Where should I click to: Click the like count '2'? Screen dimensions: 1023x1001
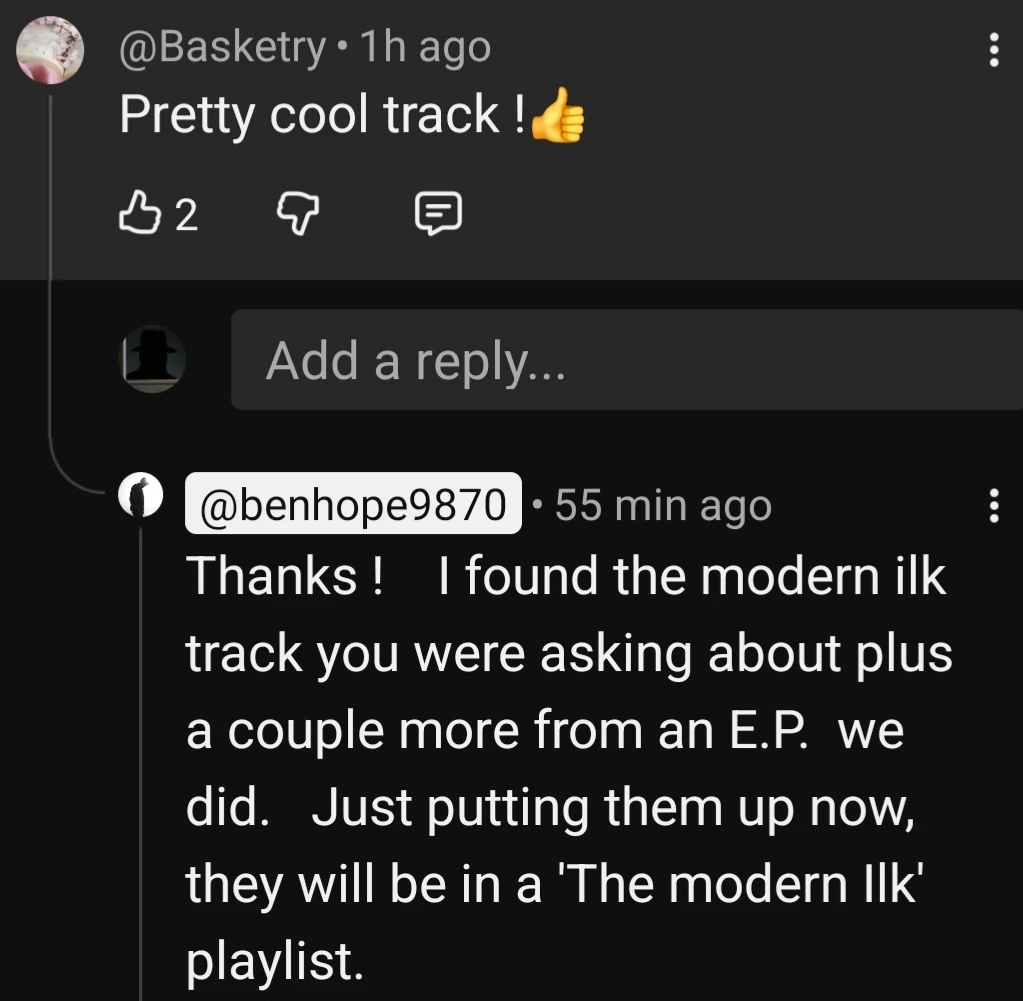coord(186,214)
